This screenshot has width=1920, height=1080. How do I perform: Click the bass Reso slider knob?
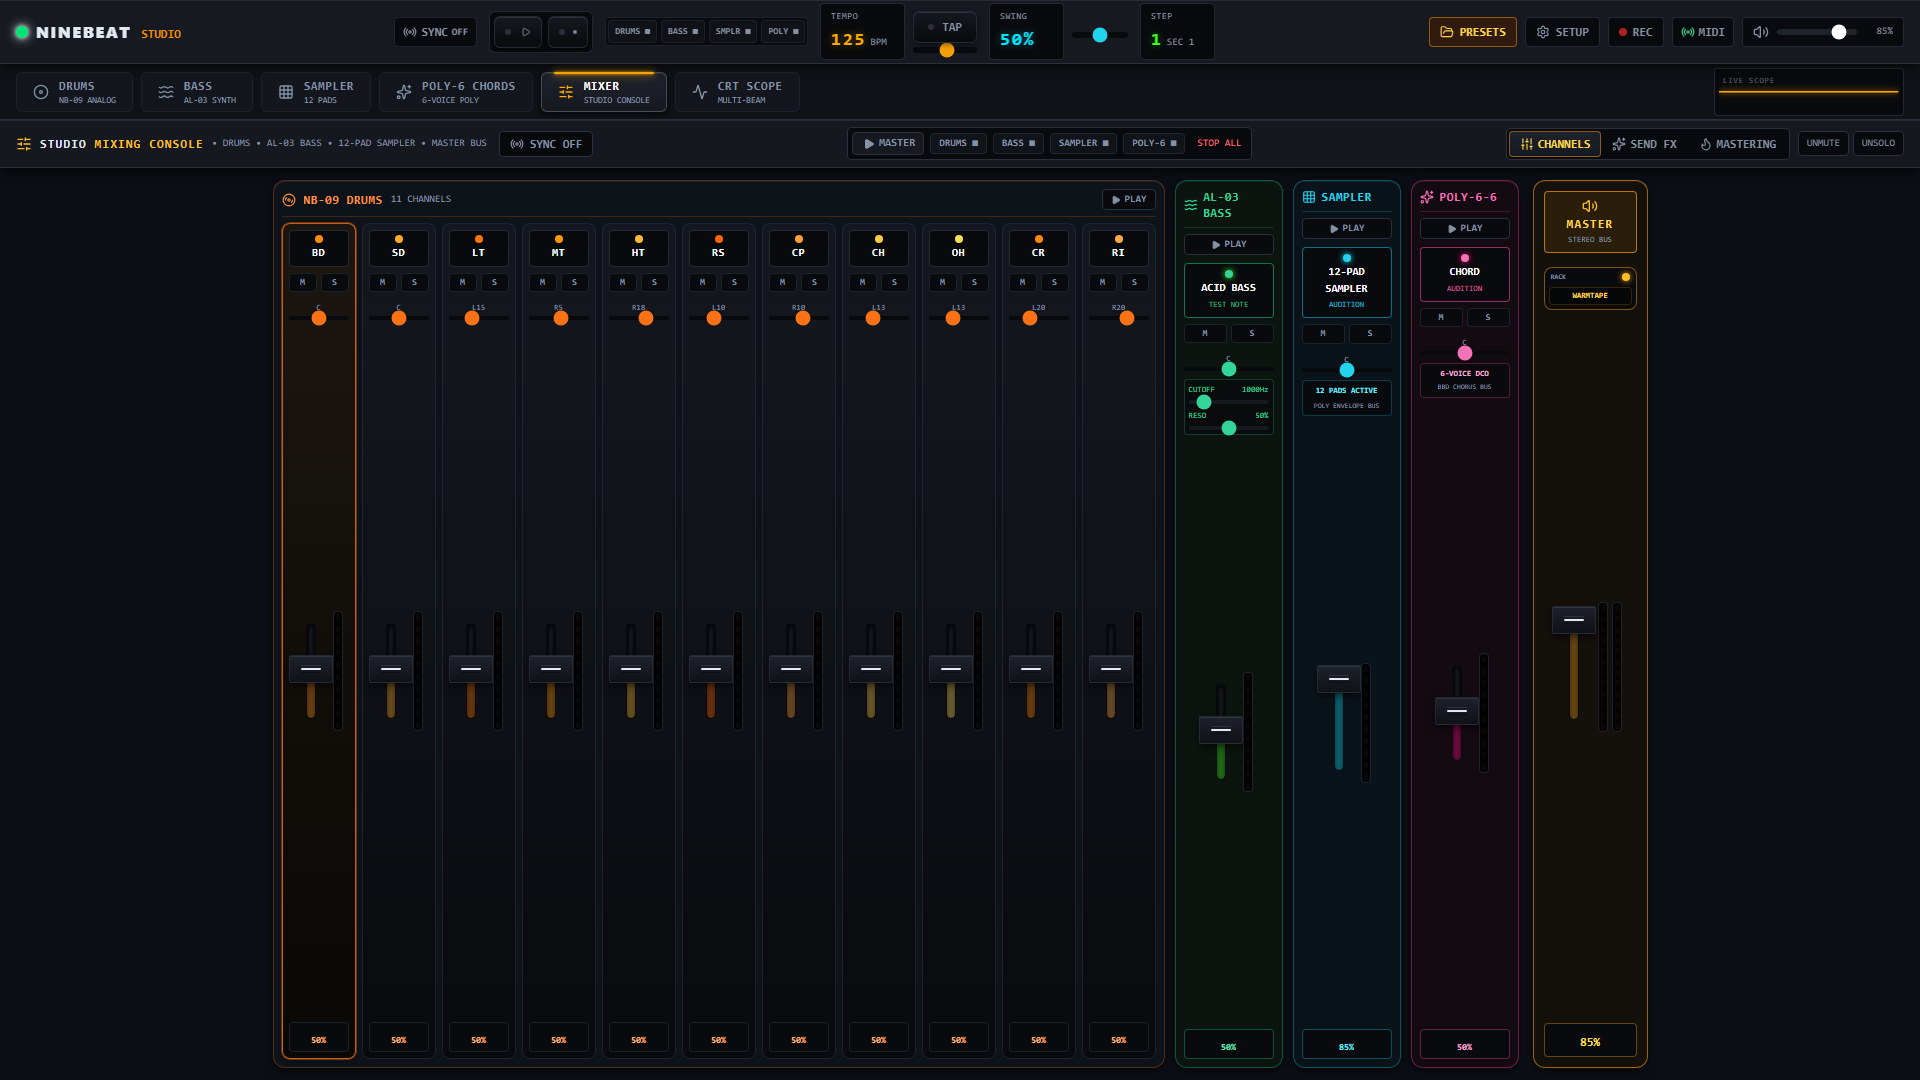click(1229, 428)
